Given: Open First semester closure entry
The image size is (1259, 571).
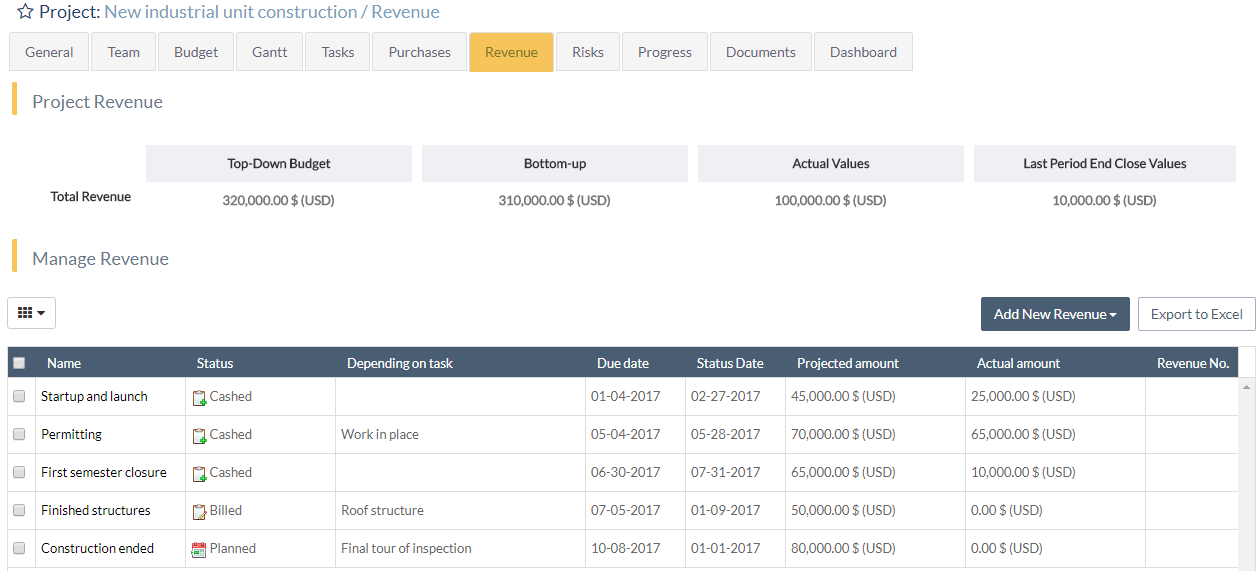Looking at the screenshot, I should (104, 472).
